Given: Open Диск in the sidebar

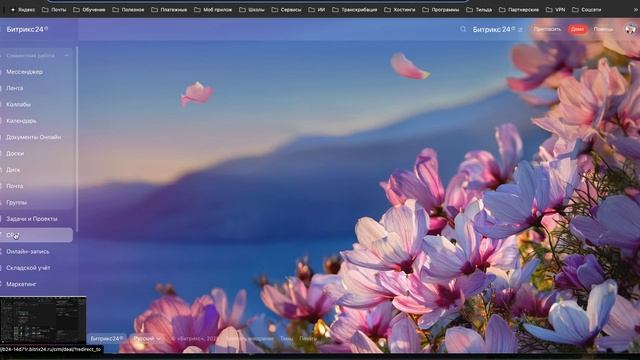Looking at the screenshot, I should click(13, 170).
